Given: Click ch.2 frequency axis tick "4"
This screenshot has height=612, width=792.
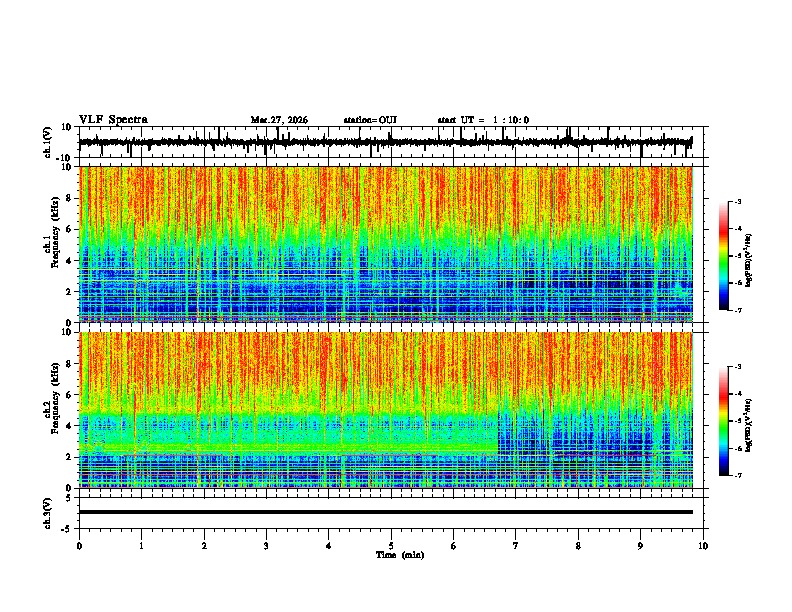Looking at the screenshot, I should [x=70, y=426].
